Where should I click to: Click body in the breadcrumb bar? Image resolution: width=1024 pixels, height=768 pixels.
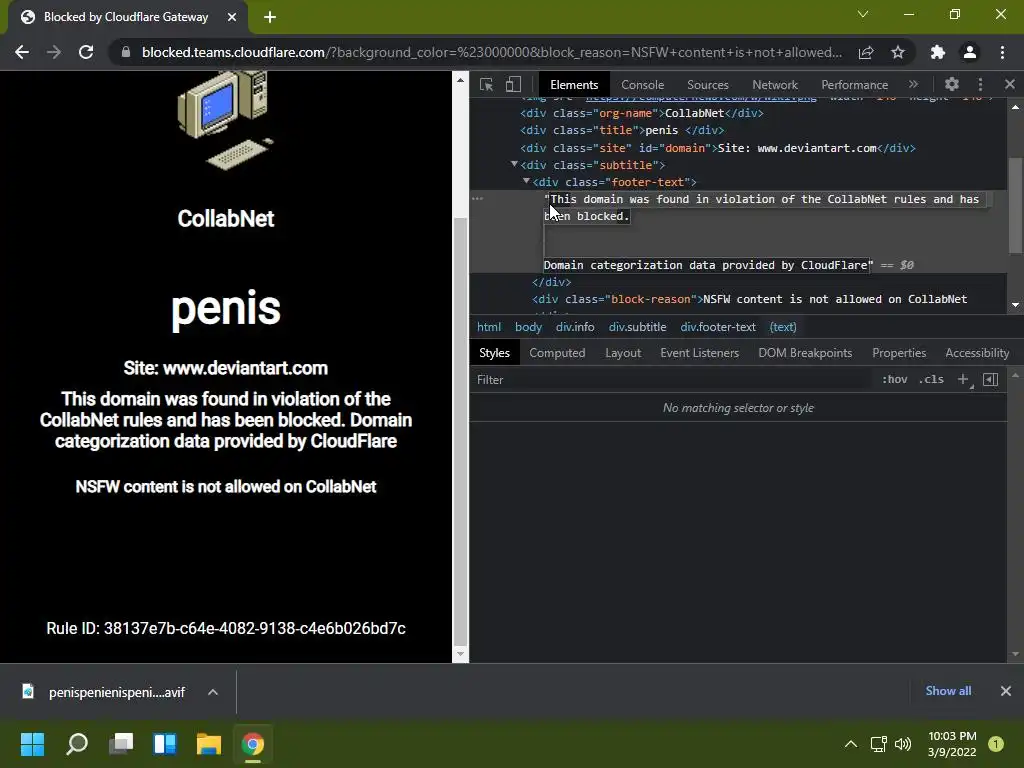tap(528, 327)
